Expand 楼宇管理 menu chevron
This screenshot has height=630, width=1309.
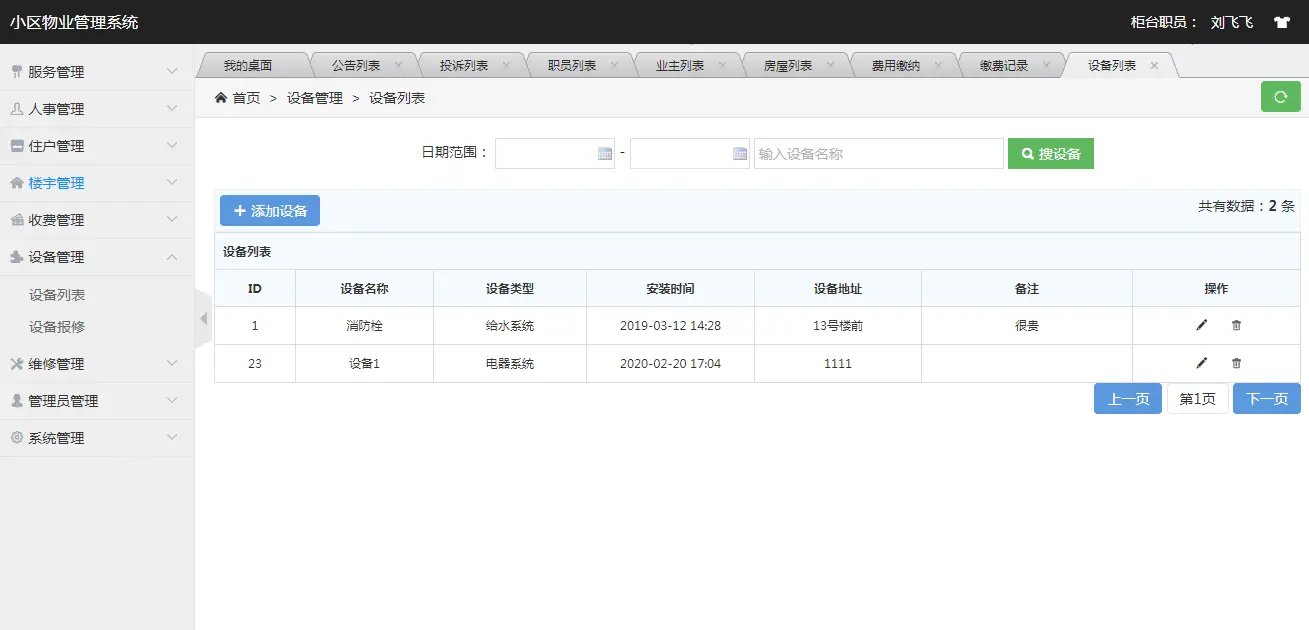coord(172,182)
